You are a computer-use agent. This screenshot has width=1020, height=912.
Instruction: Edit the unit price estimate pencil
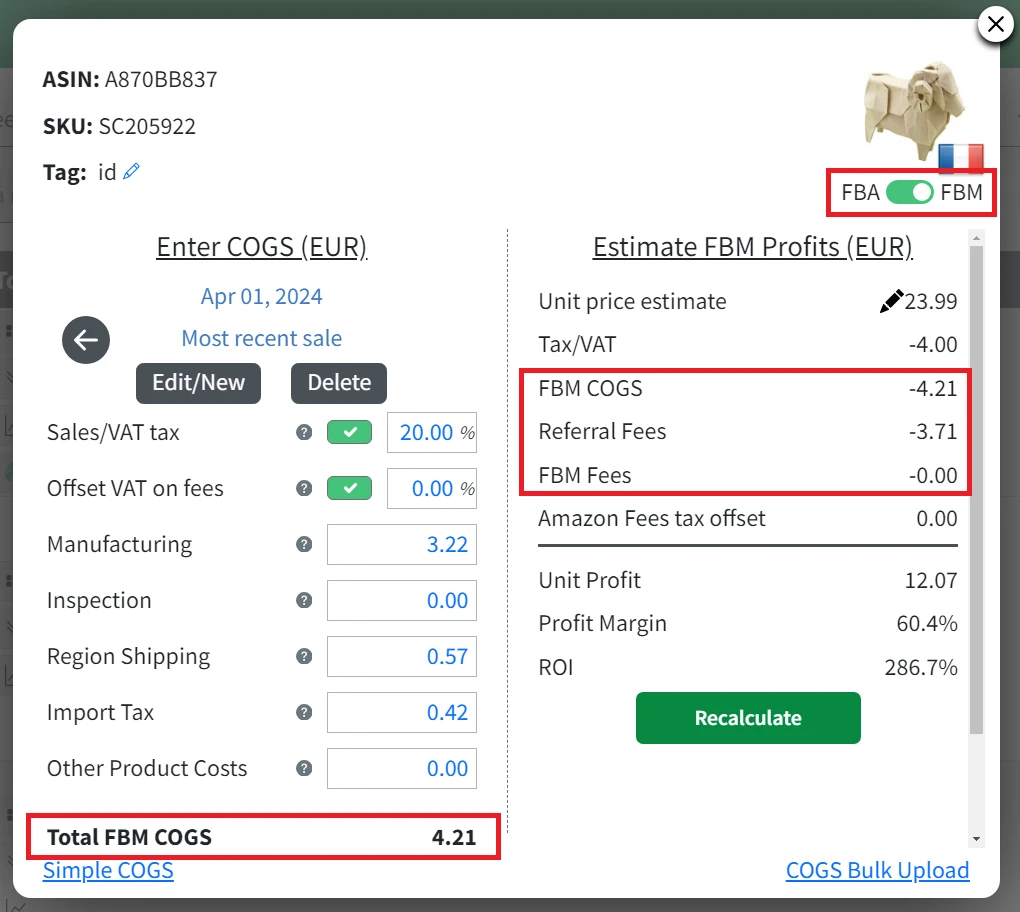[891, 301]
